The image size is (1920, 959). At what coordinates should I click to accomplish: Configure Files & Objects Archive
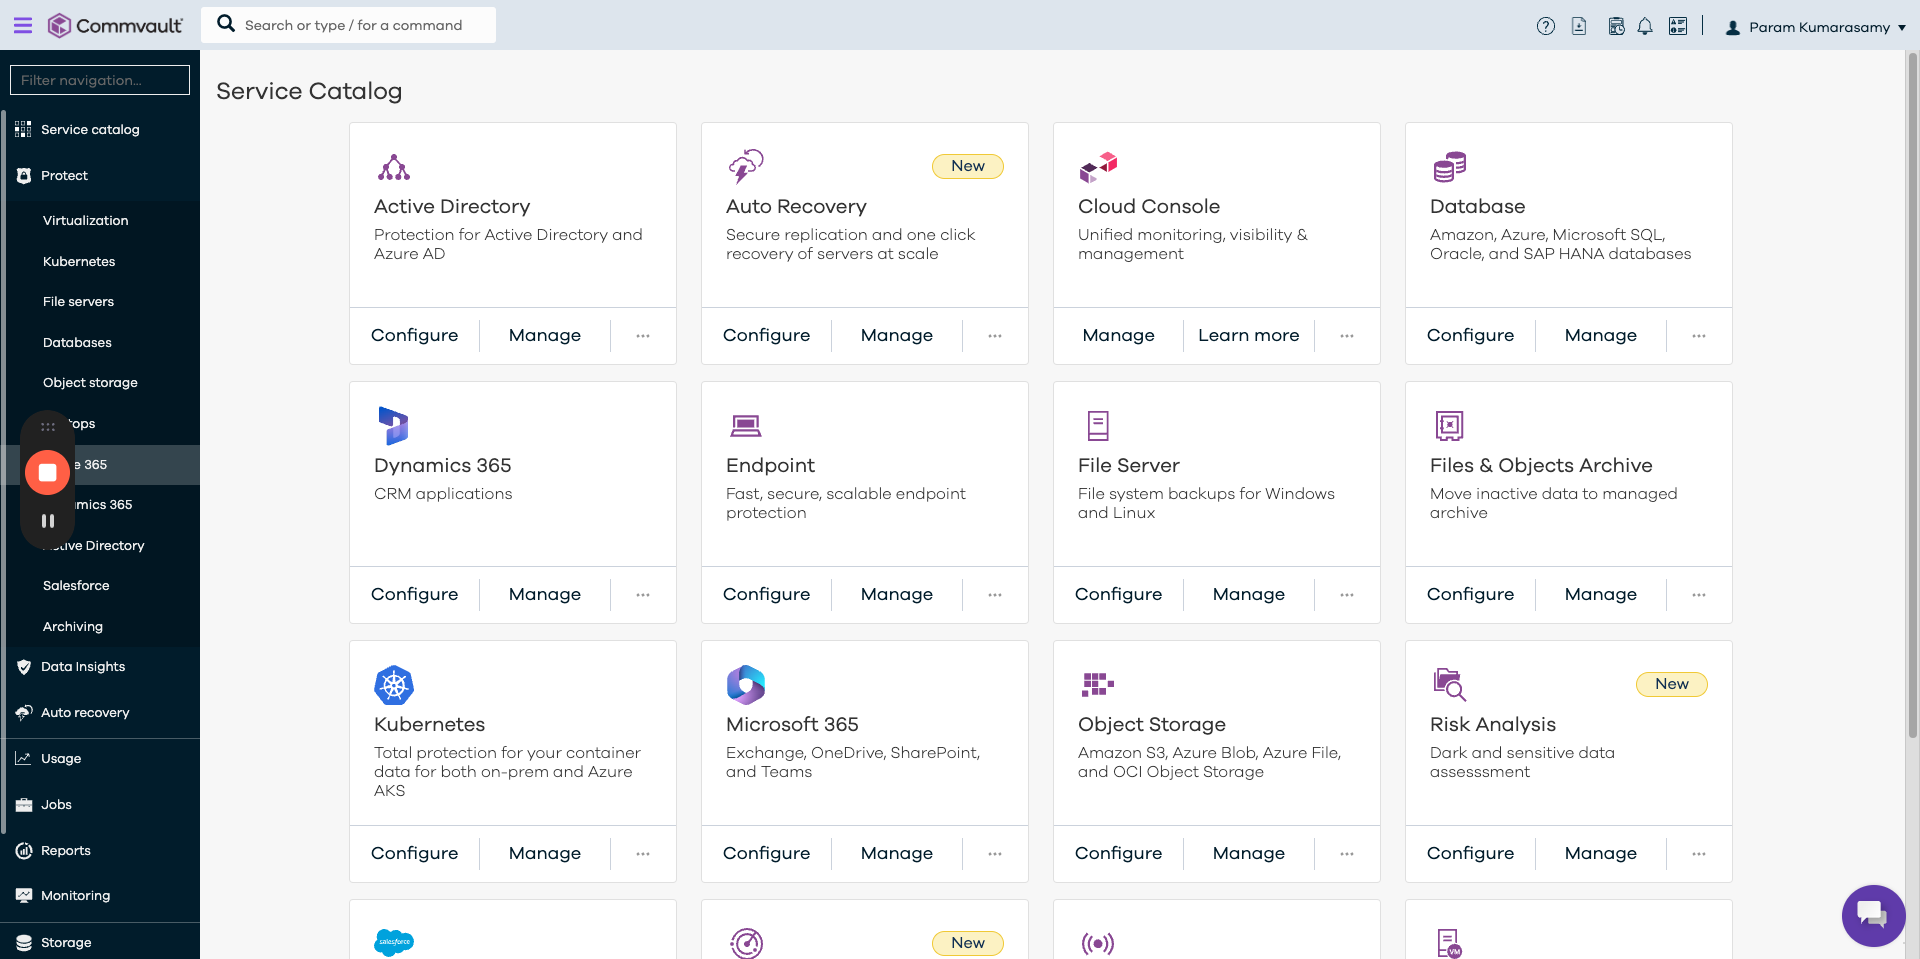(1471, 595)
